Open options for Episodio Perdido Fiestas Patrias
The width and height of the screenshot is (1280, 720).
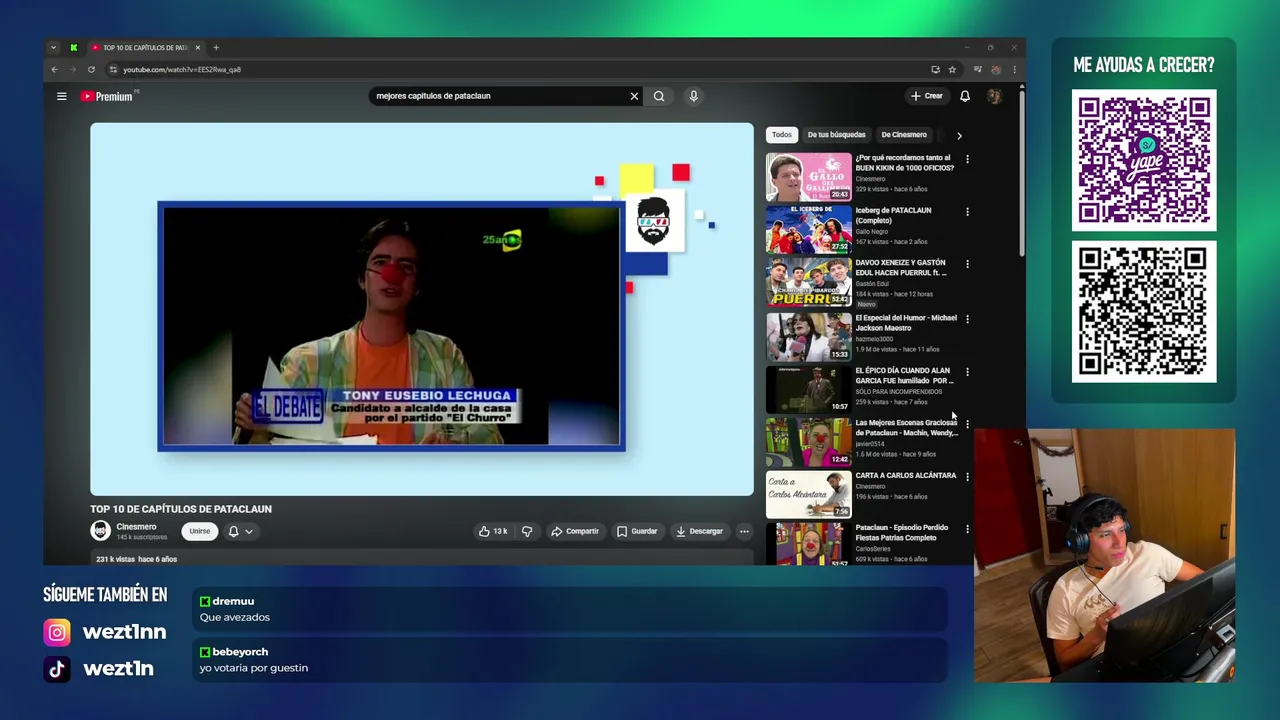(x=967, y=529)
